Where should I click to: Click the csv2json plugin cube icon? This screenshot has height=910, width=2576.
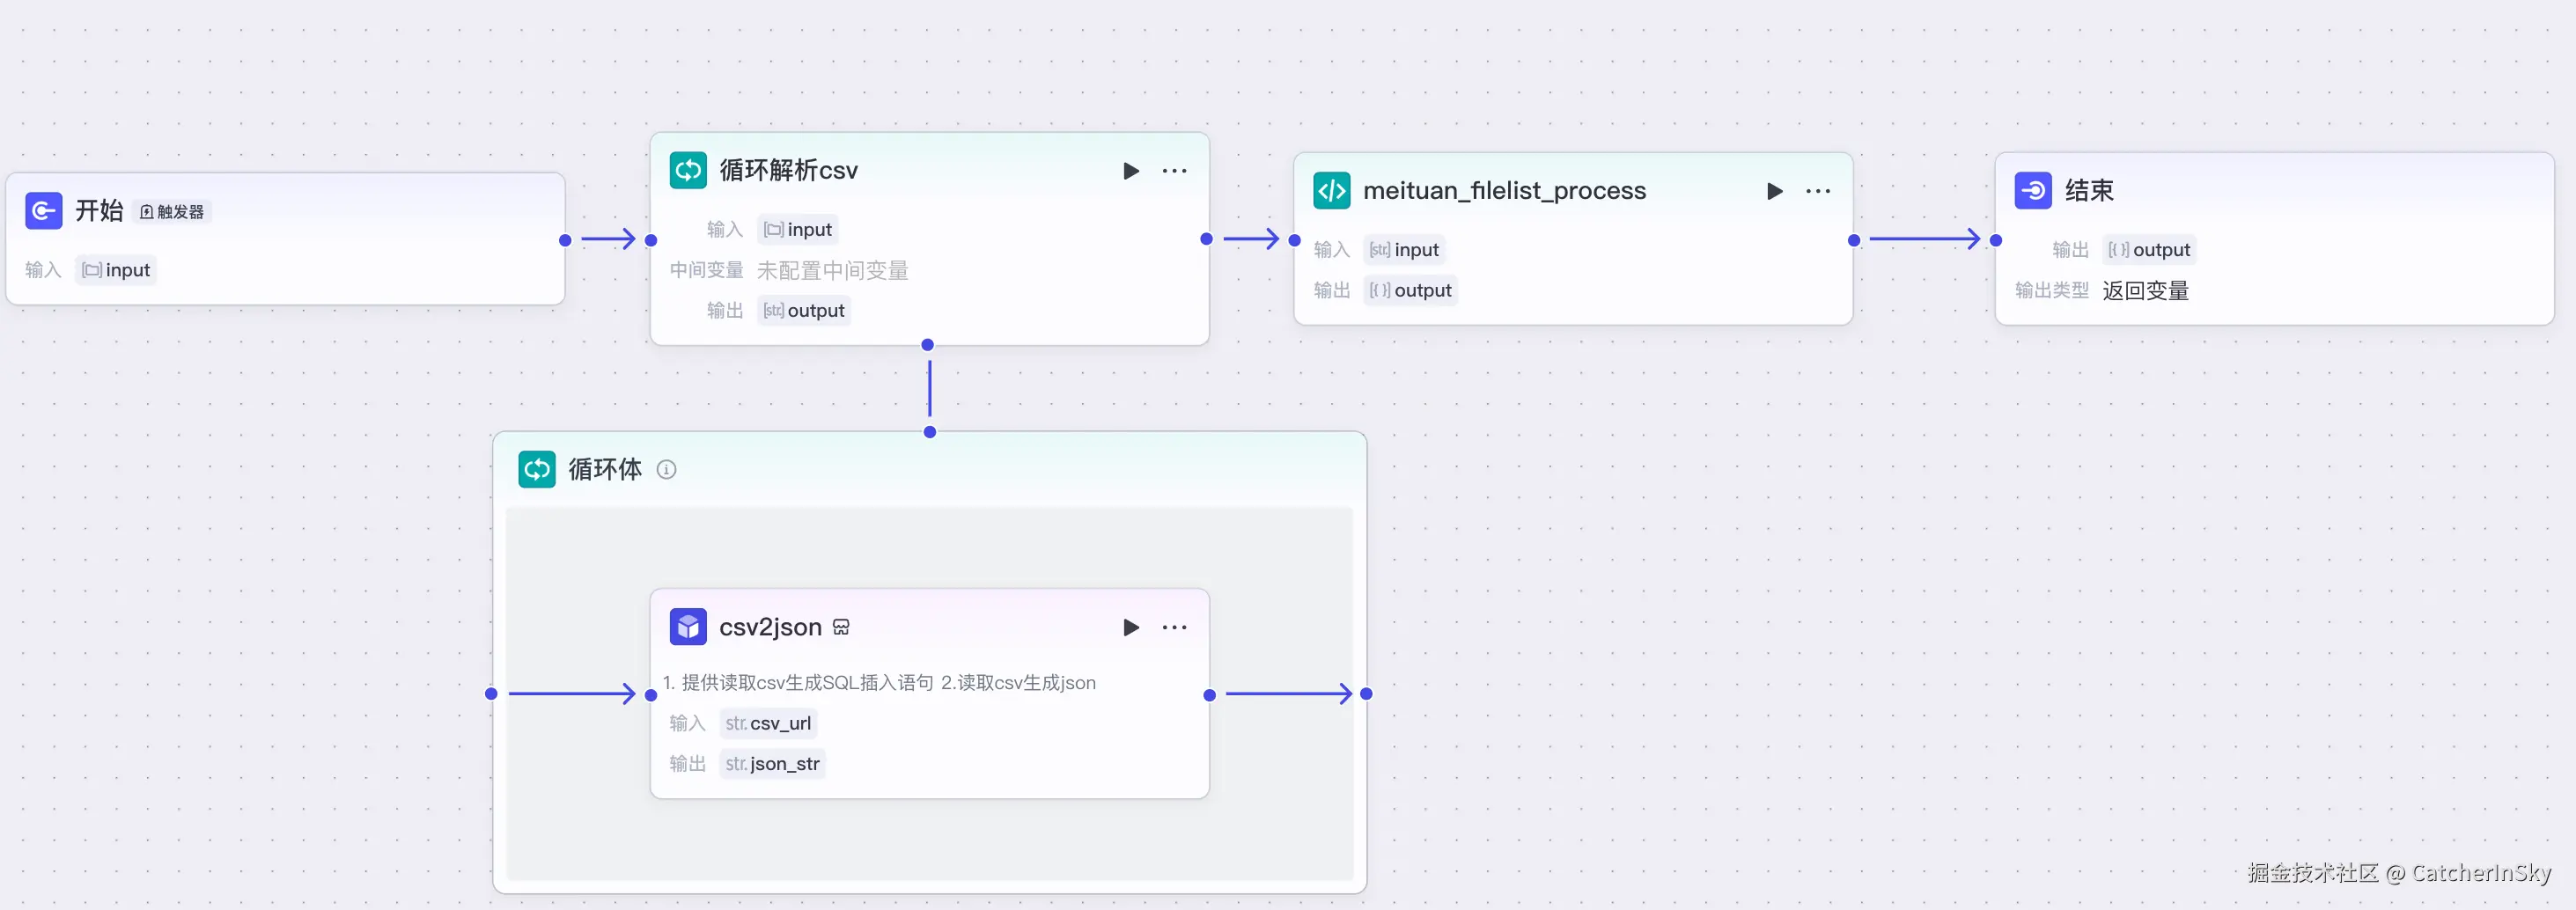(687, 627)
